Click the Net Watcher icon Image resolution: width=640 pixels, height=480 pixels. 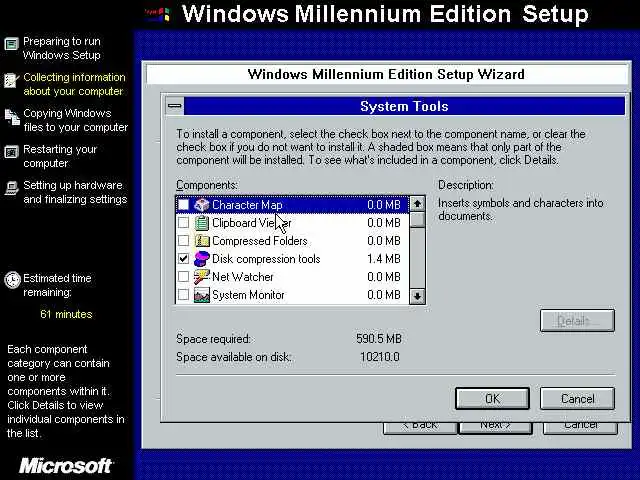201,277
